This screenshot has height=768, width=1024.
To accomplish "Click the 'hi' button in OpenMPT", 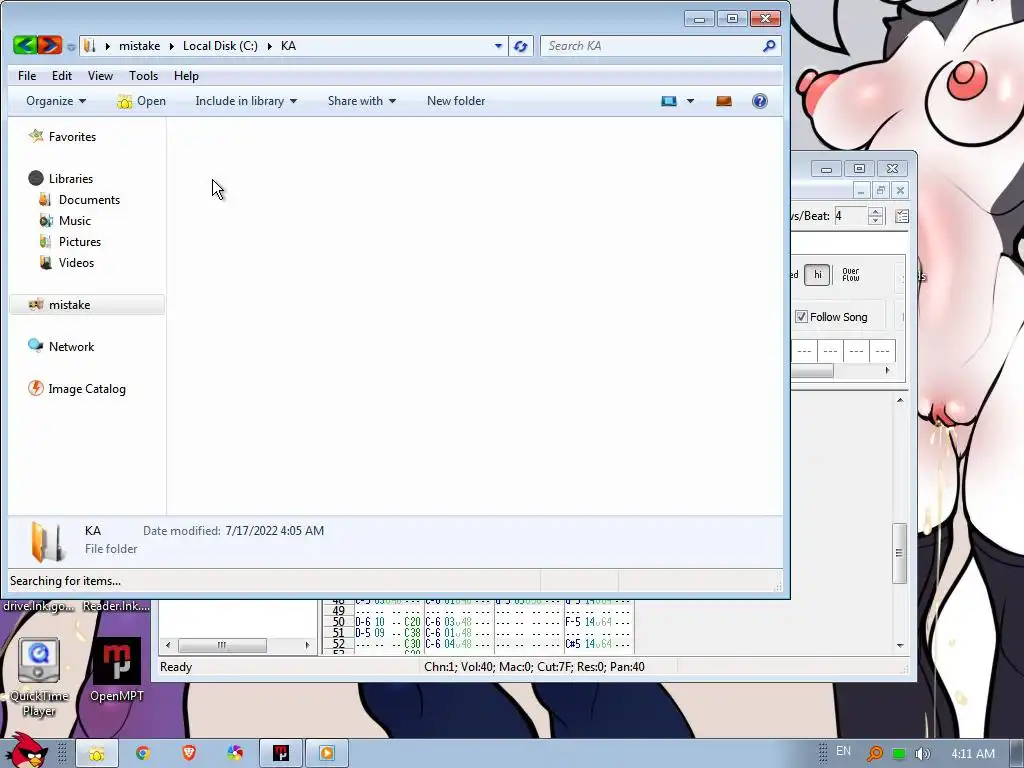I will point(817,275).
